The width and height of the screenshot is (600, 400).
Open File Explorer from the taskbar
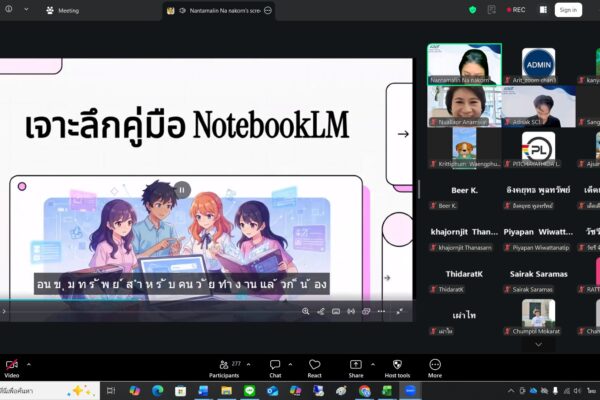tap(227, 391)
